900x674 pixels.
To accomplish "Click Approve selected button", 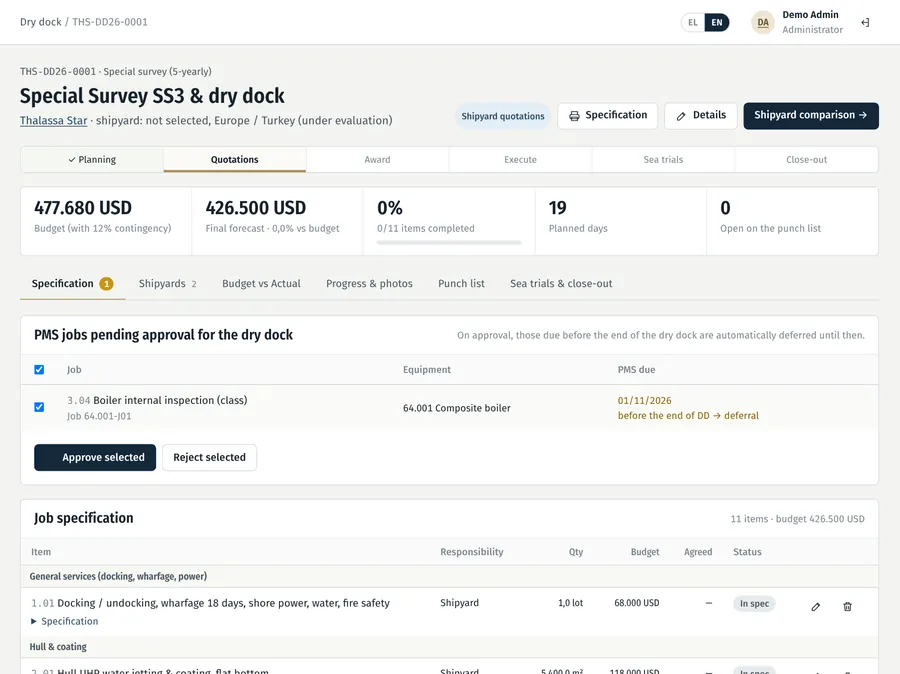I will click(x=95, y=458).
